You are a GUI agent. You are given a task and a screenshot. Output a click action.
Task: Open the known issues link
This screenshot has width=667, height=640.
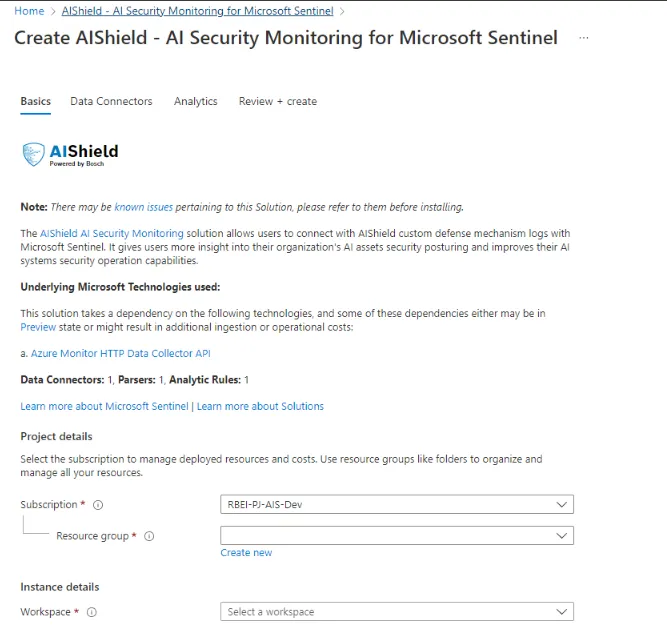point(144,207)
